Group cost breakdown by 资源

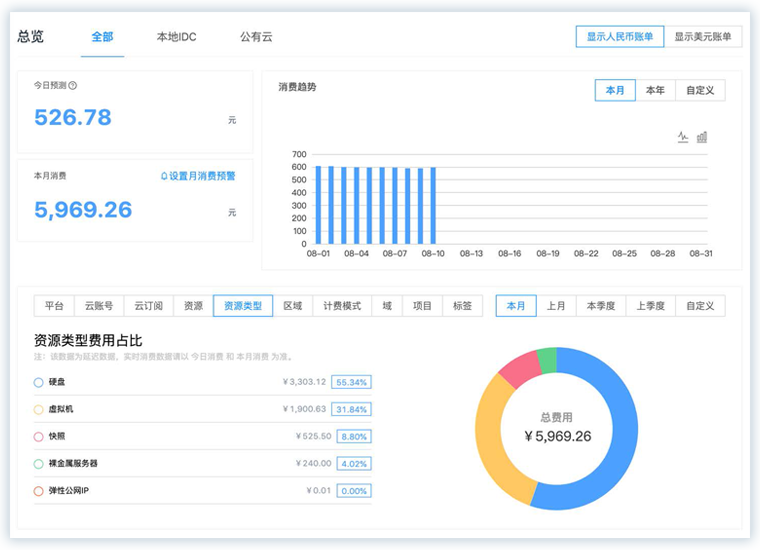(193, 306)
